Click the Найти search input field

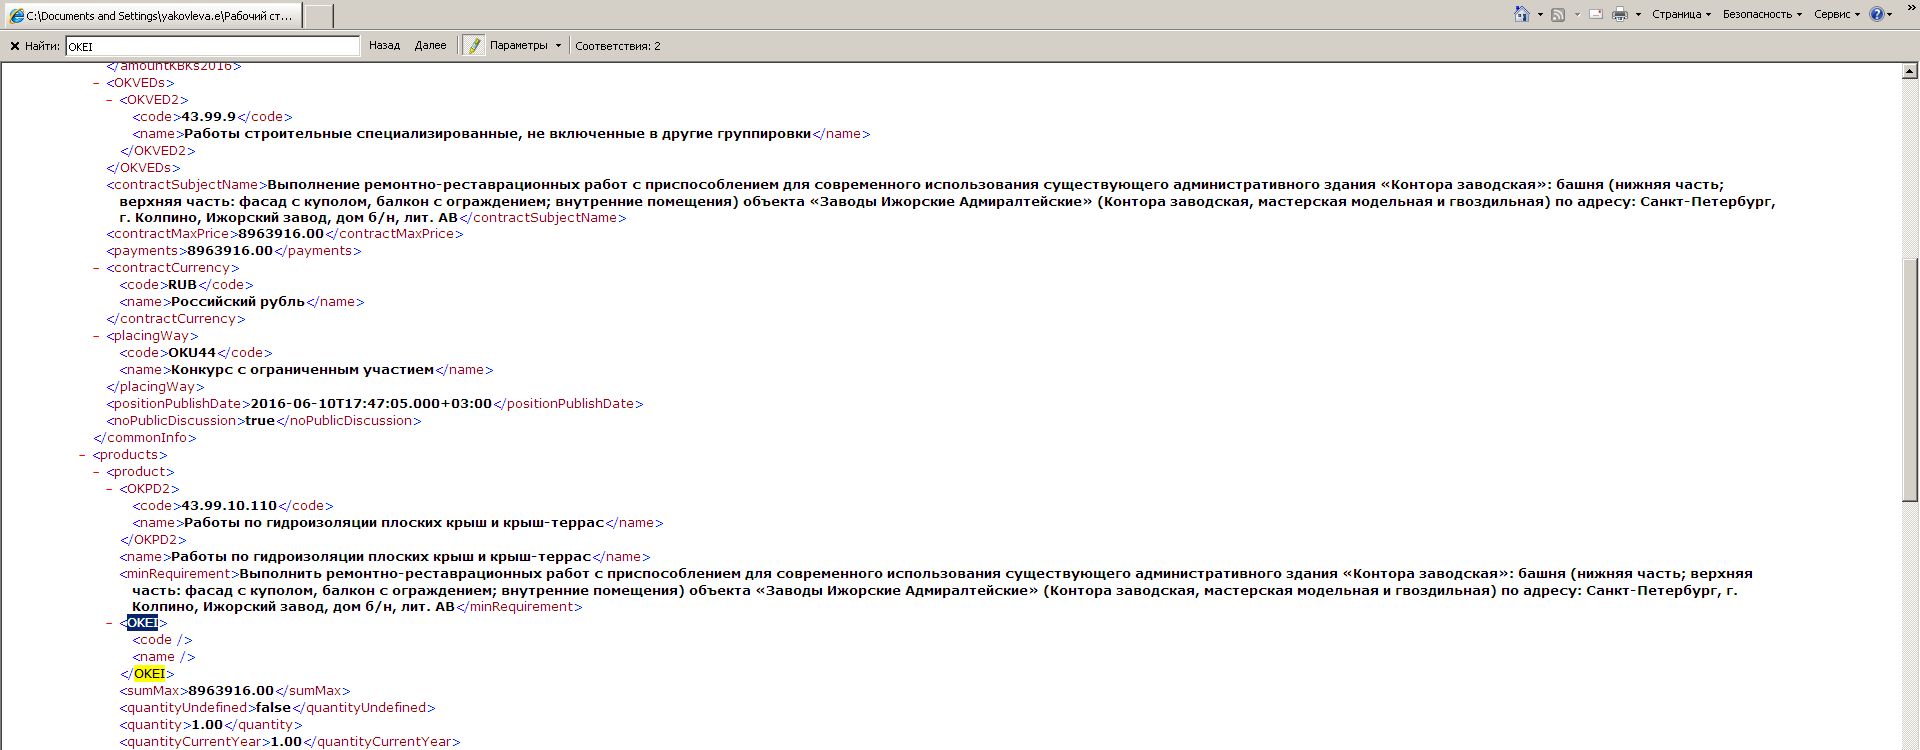point(212,46)
